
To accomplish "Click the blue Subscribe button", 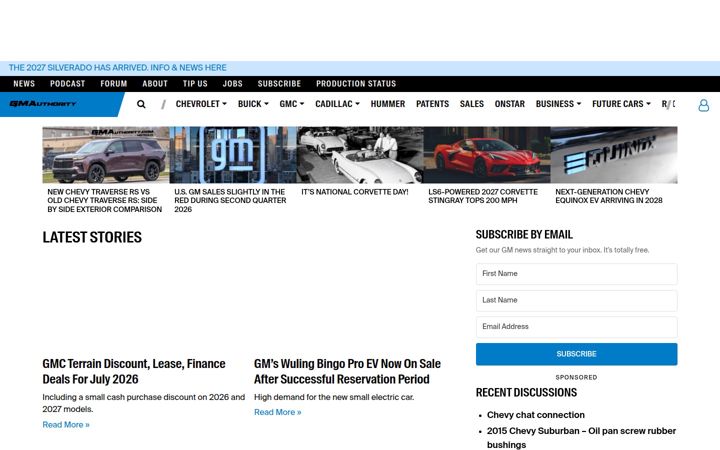I will 576,354.
